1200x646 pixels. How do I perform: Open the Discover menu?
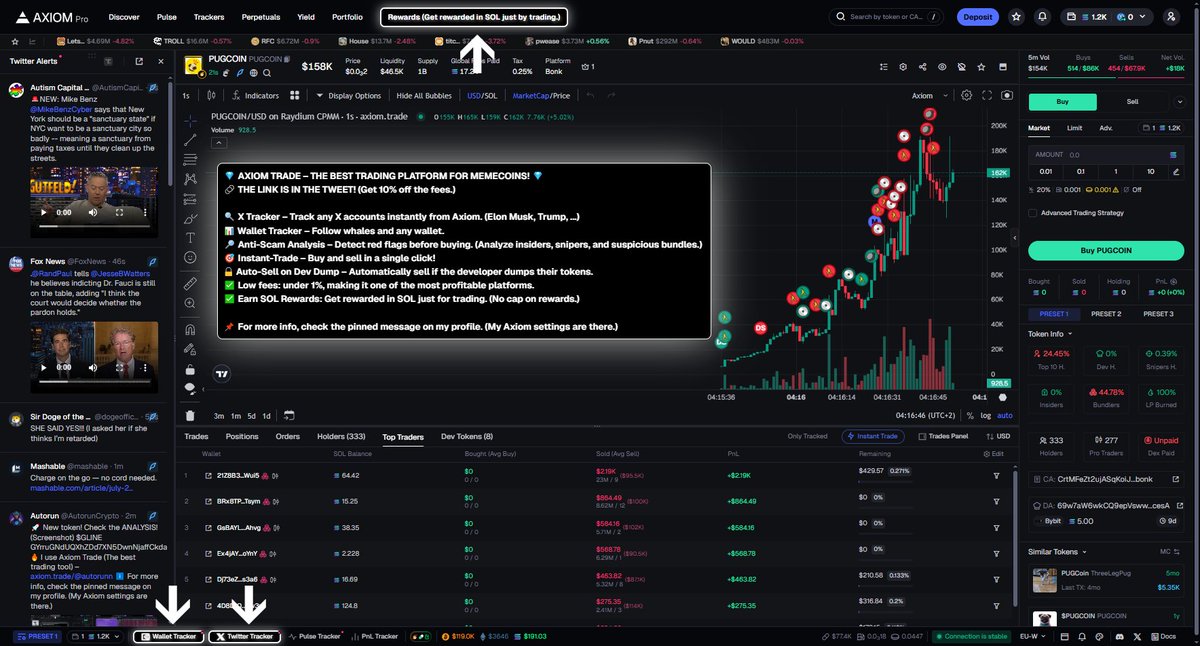tap(124, 17)
